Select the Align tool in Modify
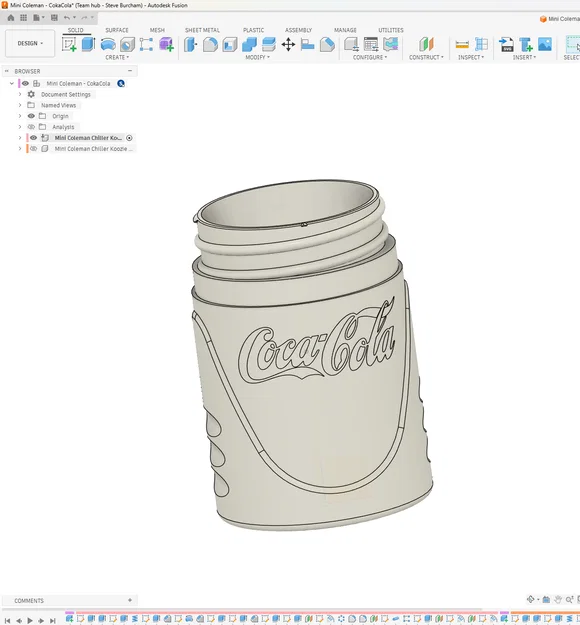The image size is (580, 625). 307,44
